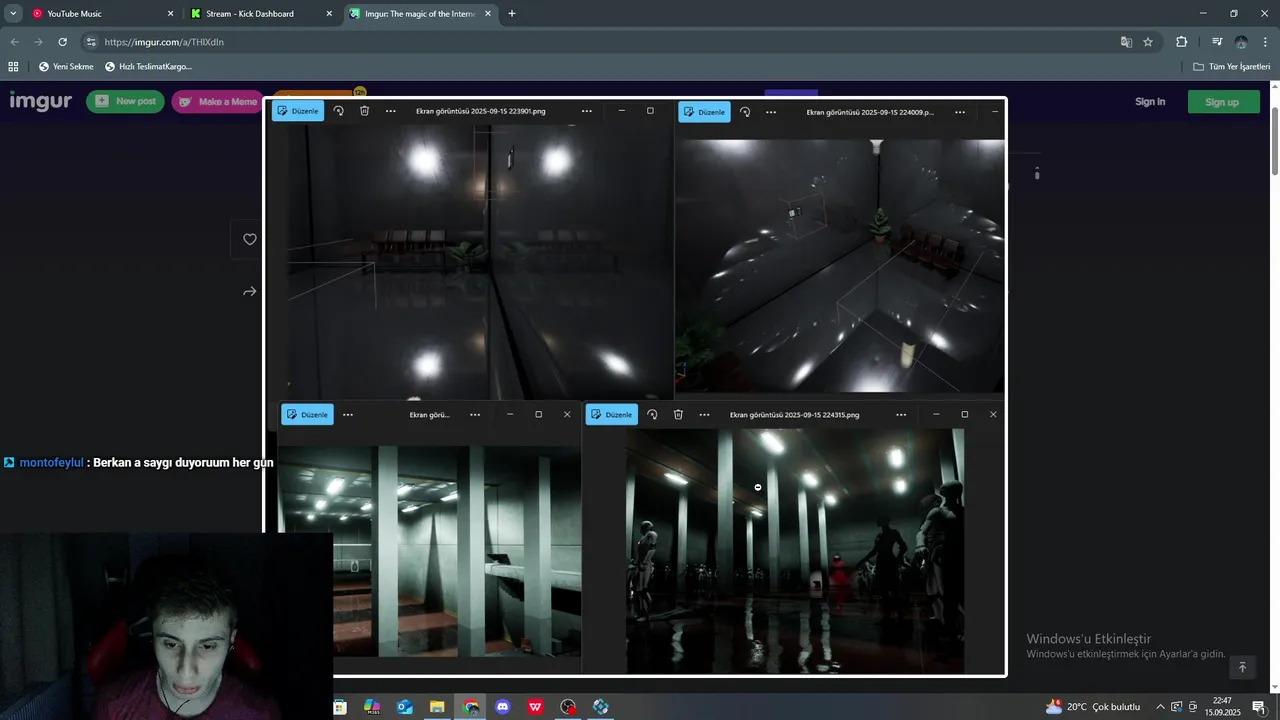
Task: Delete the image in the 223901.png window
Action: tap(365, 111)
